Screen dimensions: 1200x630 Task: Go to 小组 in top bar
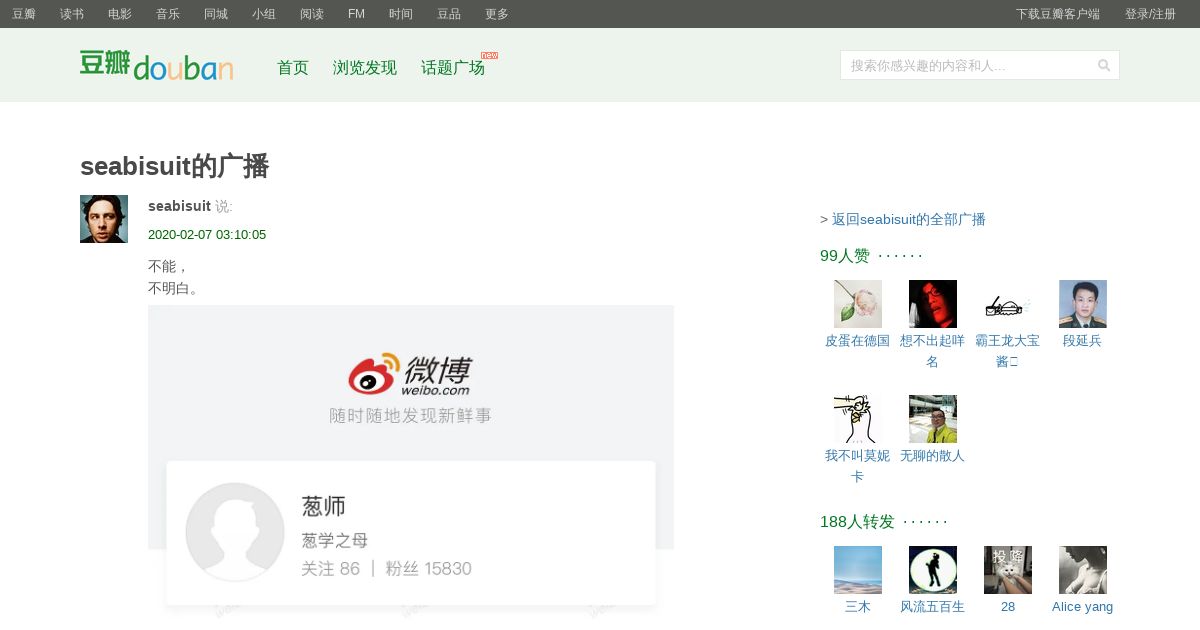pyautogui.click(x=264, y=14)
